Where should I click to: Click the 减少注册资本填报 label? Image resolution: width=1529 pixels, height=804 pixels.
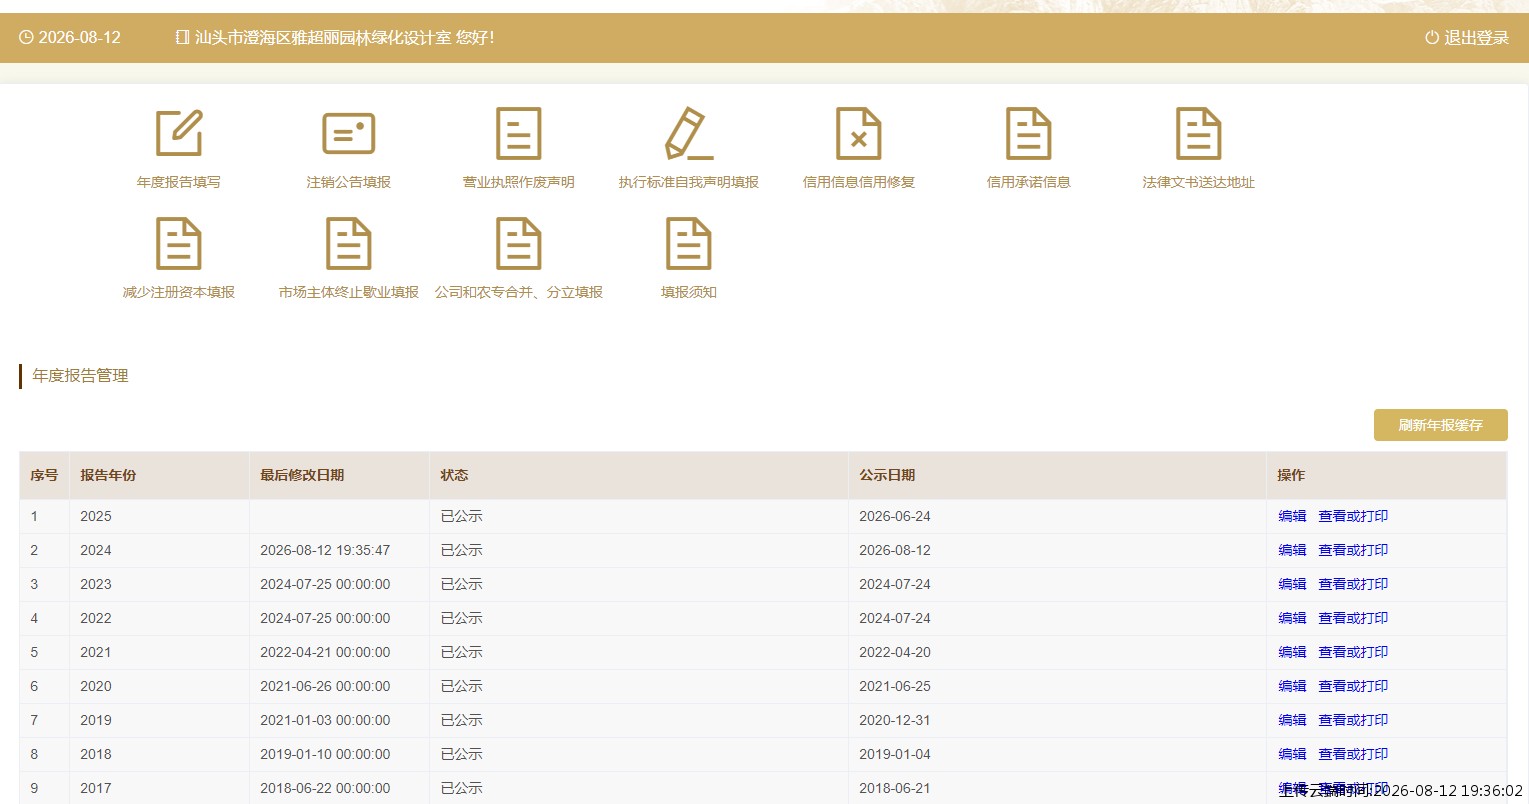coord(179,292)
